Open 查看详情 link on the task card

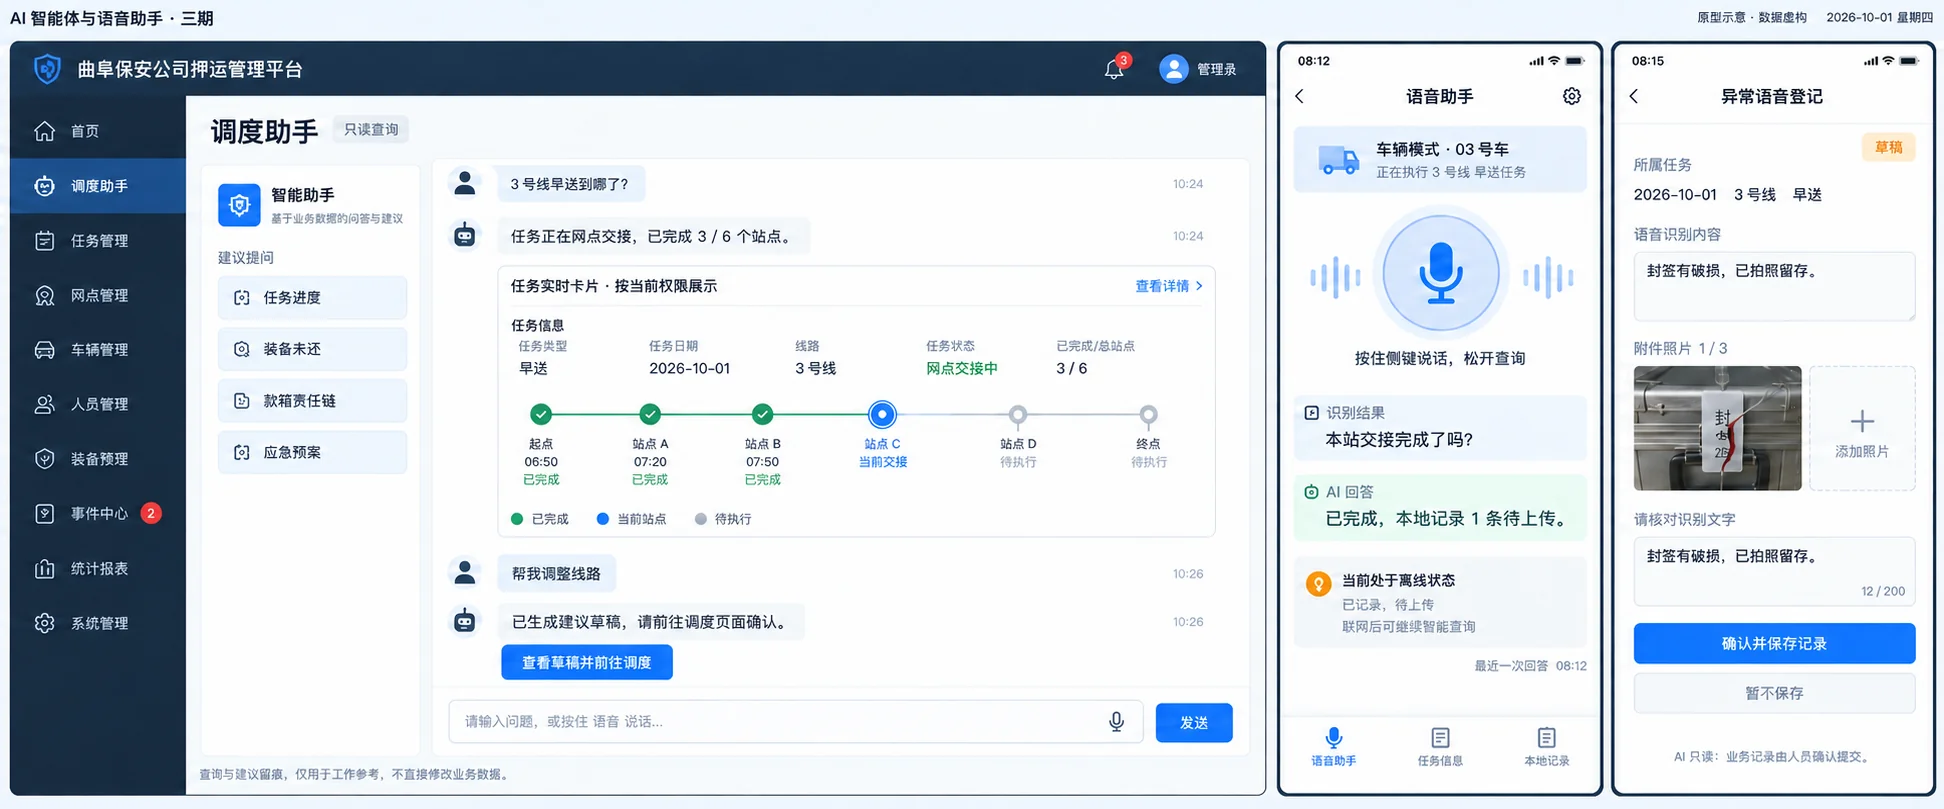1168,286
